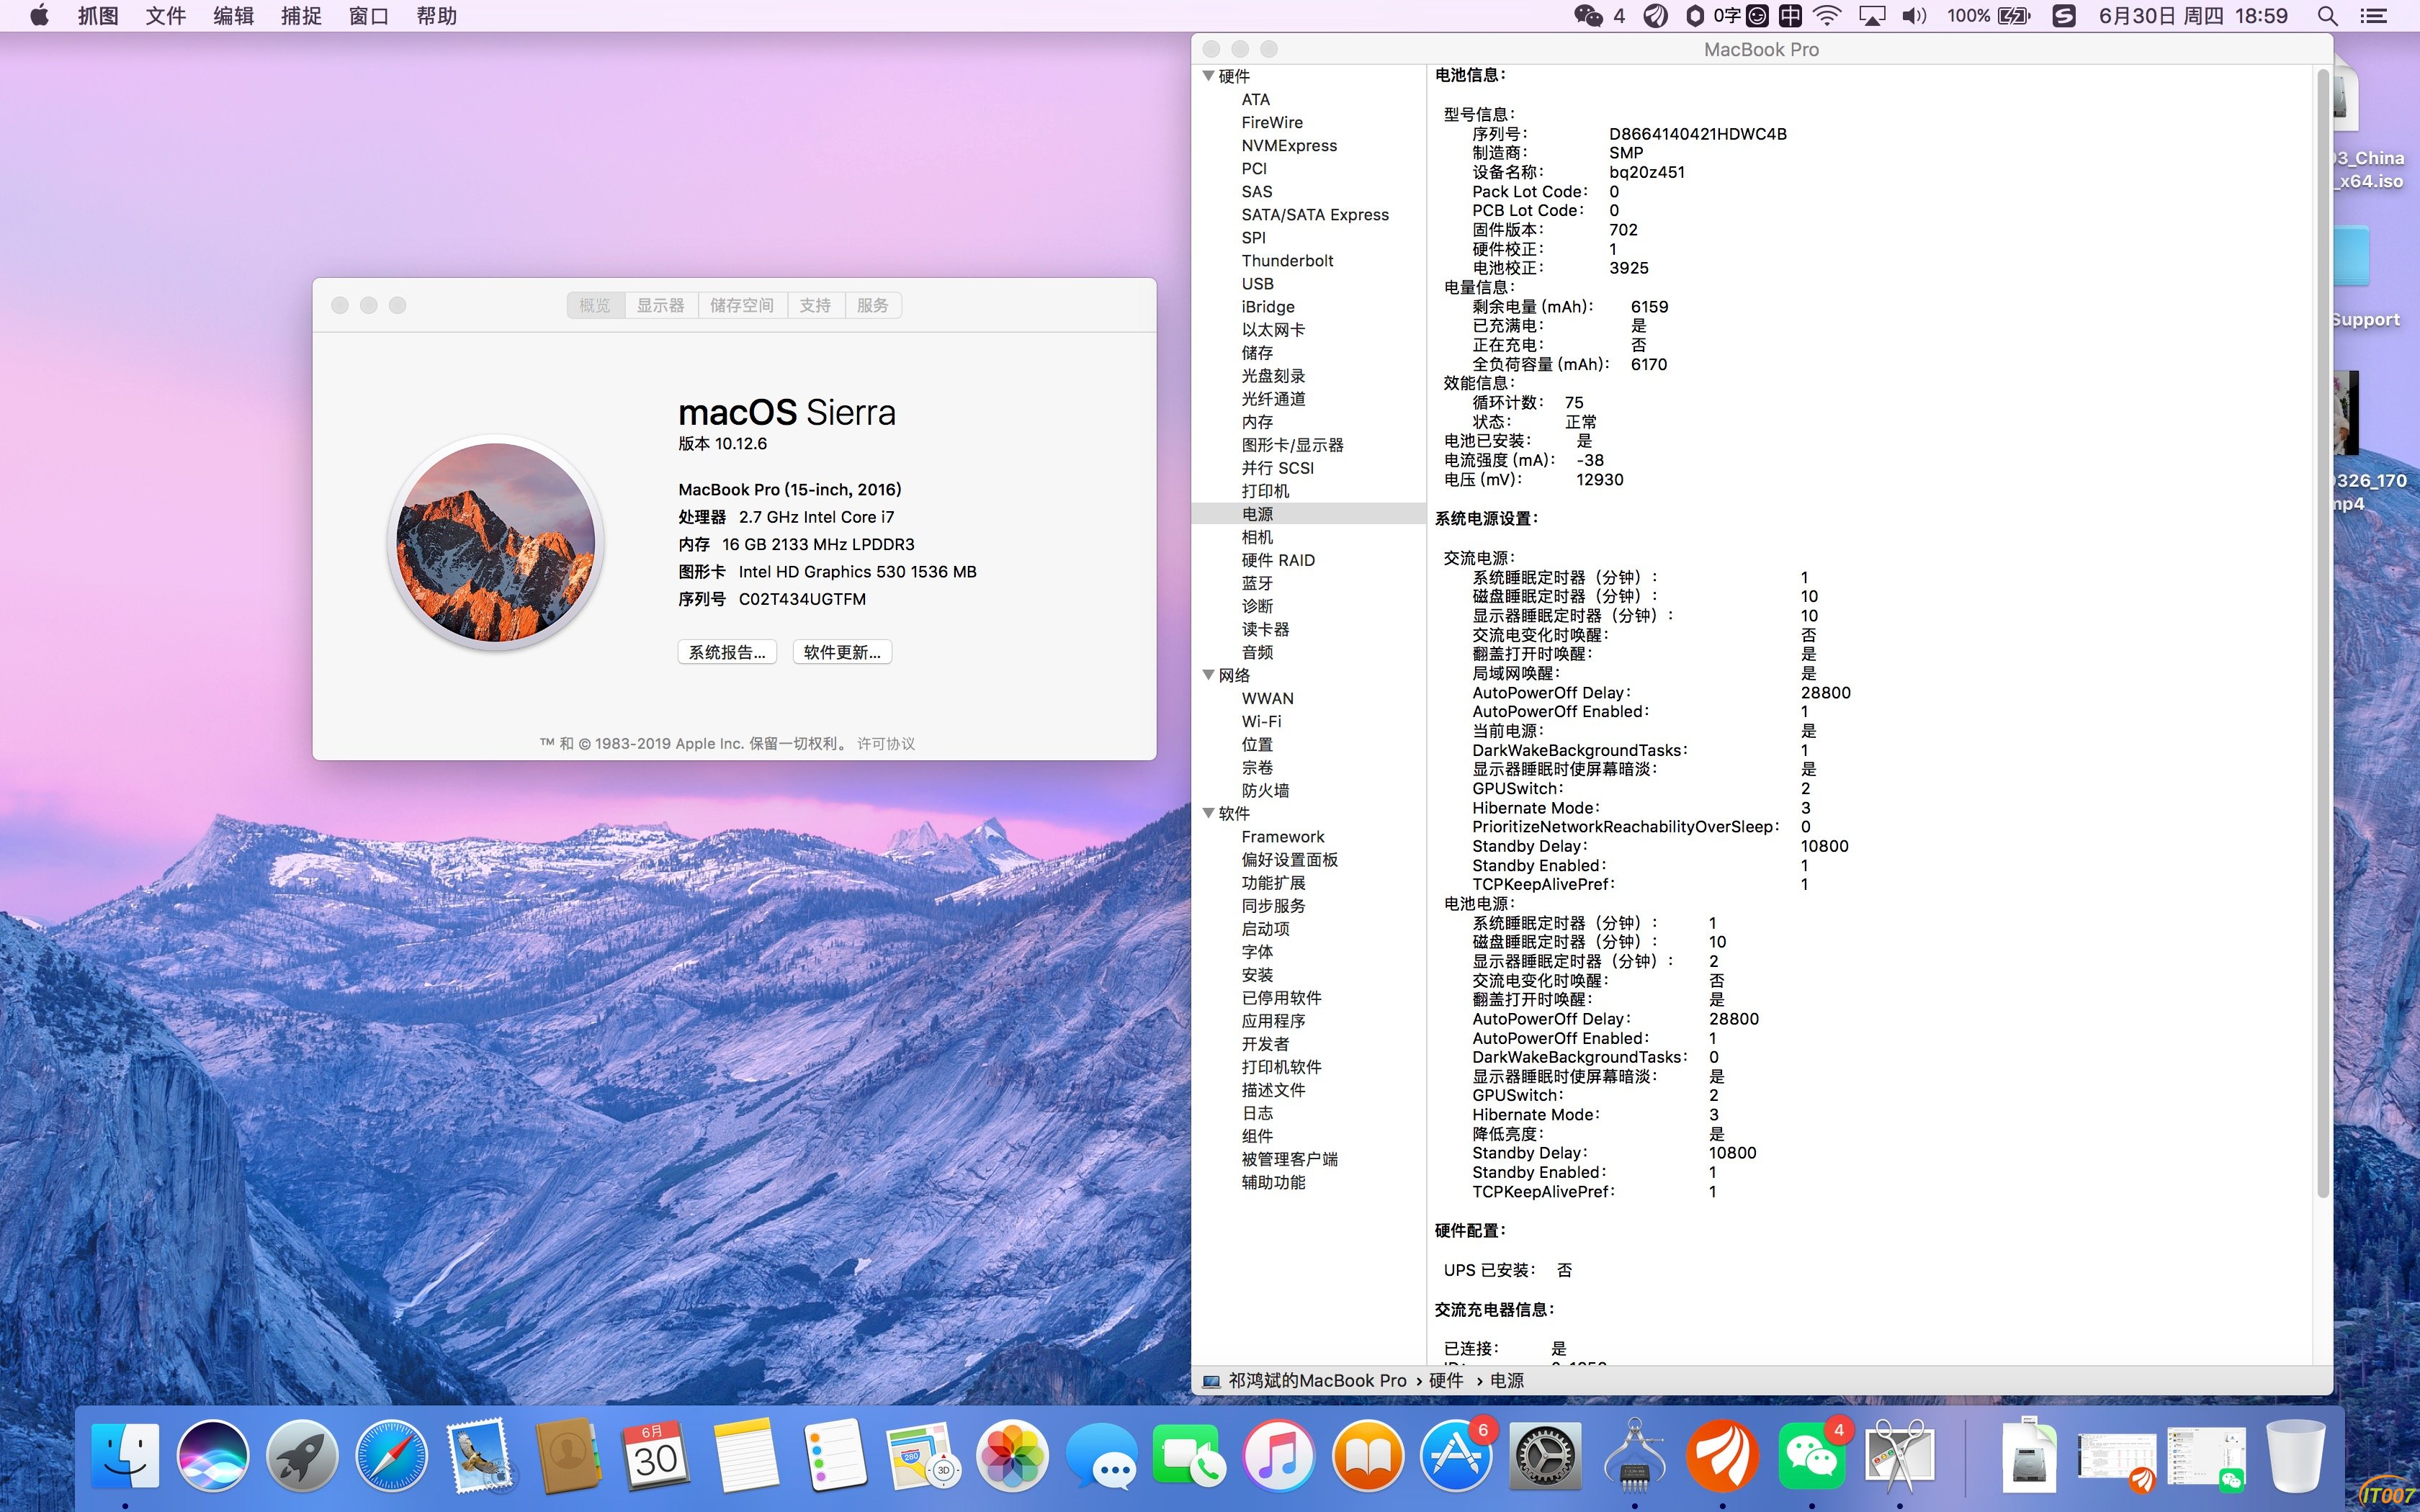Click battery status in menu bar
2420x1512 pixels.
[x=1989, y=16]
